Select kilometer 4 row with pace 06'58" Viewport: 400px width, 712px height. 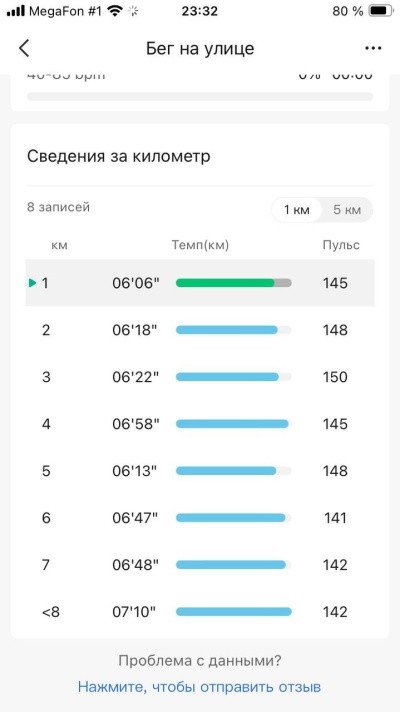[x=200, y=424]
